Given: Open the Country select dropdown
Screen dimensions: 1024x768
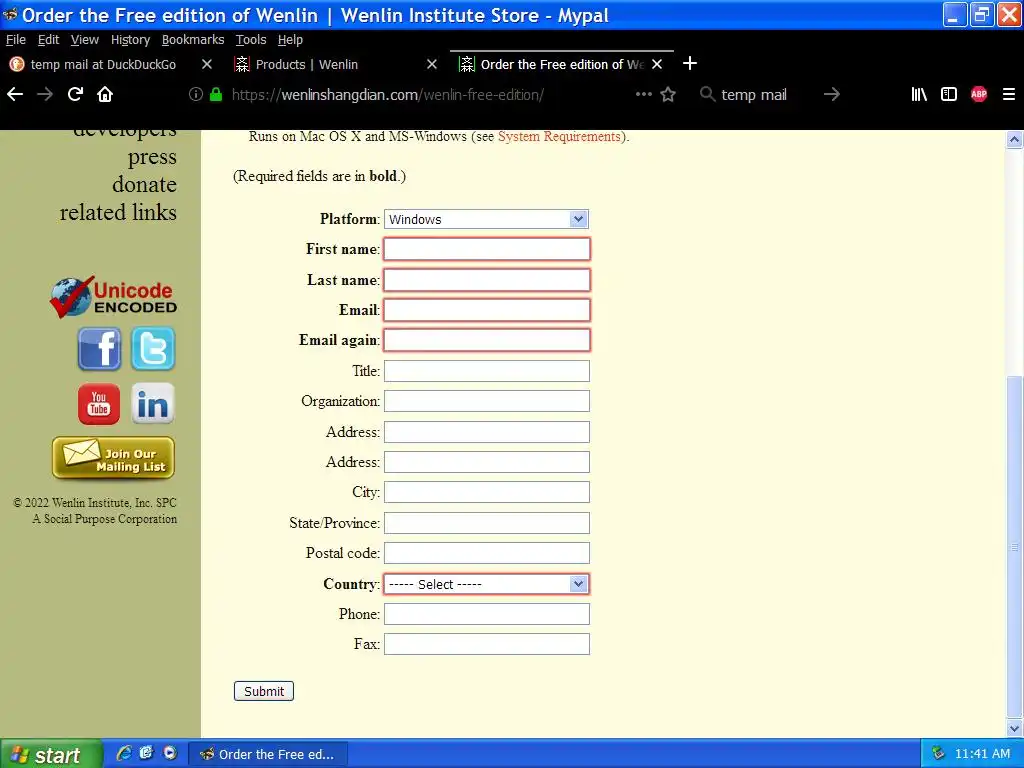Looking at the screenshot, I should [487, 584].
